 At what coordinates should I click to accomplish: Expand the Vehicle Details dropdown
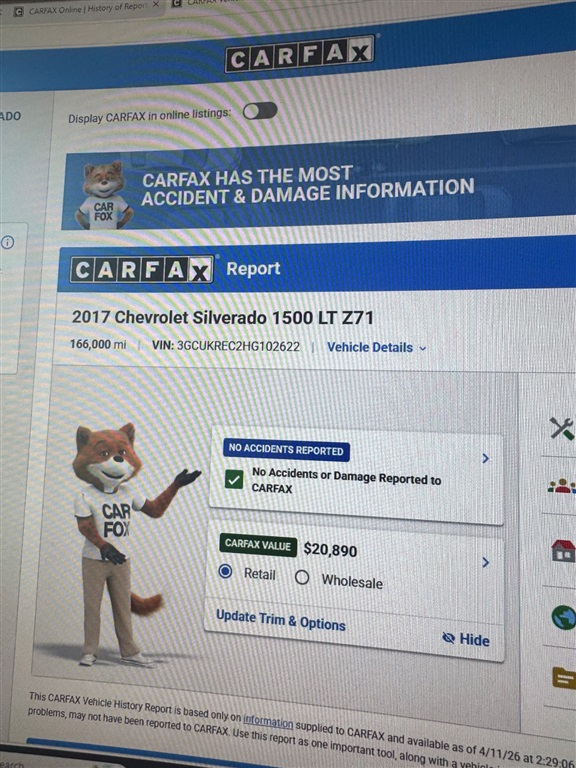(376, 347)
